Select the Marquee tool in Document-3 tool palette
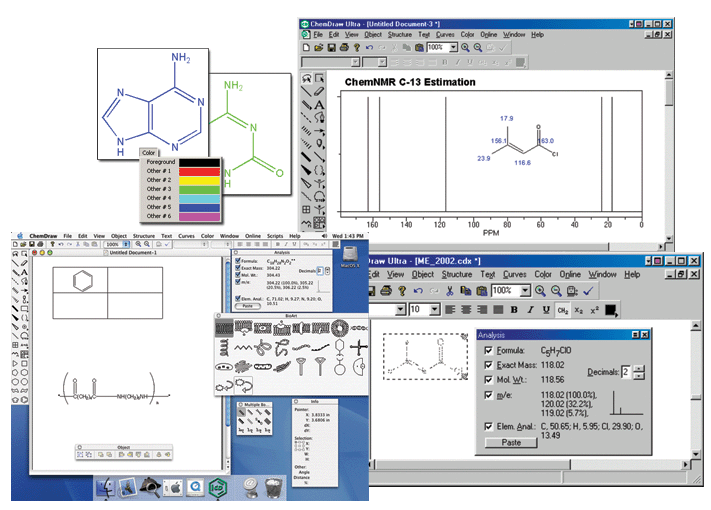This screenshot has width=711, height=510. 320,78
